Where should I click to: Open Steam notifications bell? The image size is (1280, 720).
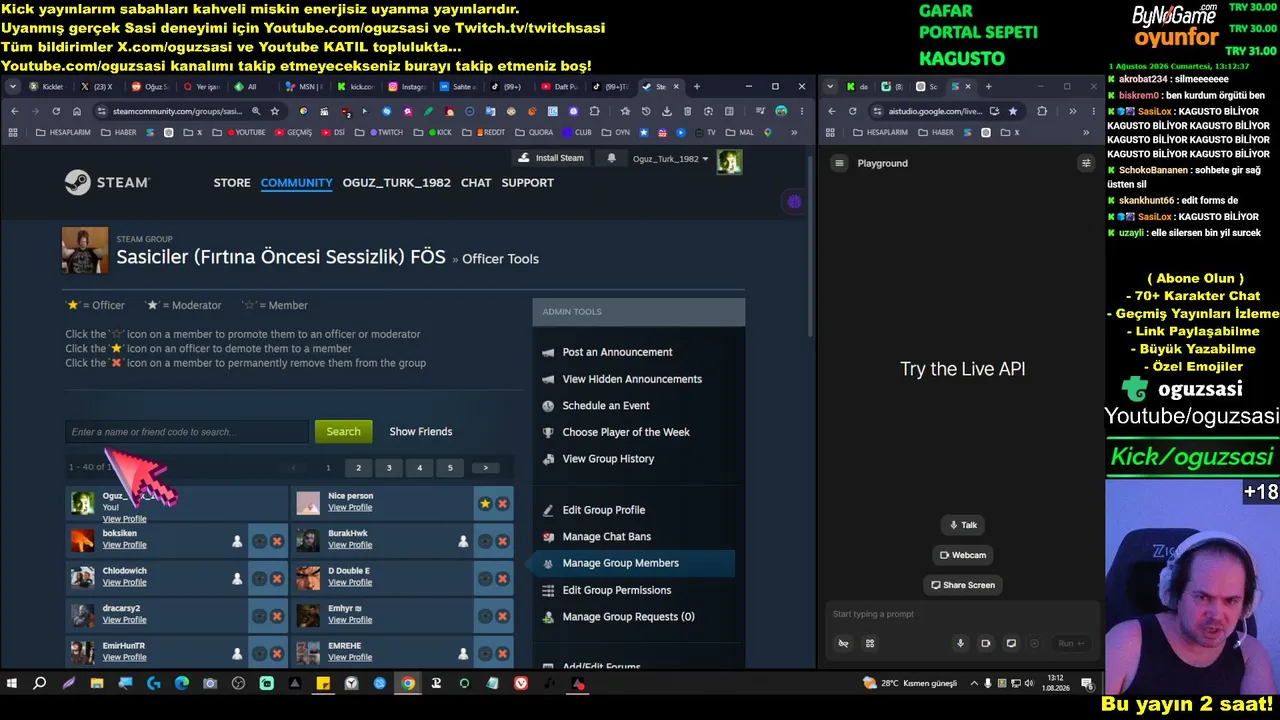coord(612,158)
